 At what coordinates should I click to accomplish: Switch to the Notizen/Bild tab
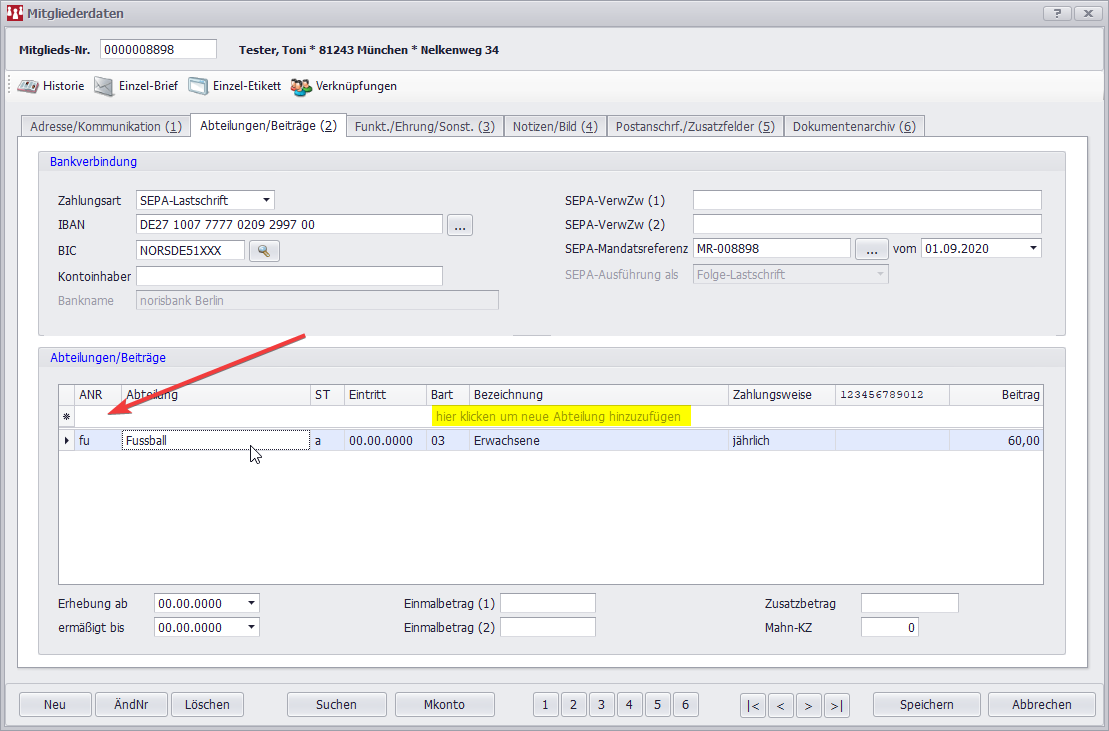554,126
